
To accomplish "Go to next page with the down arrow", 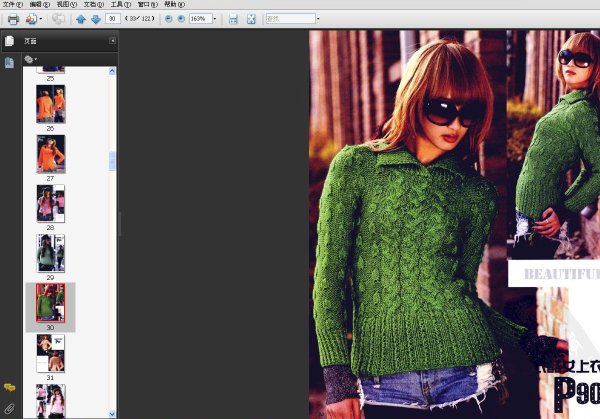I will [96, 19].
